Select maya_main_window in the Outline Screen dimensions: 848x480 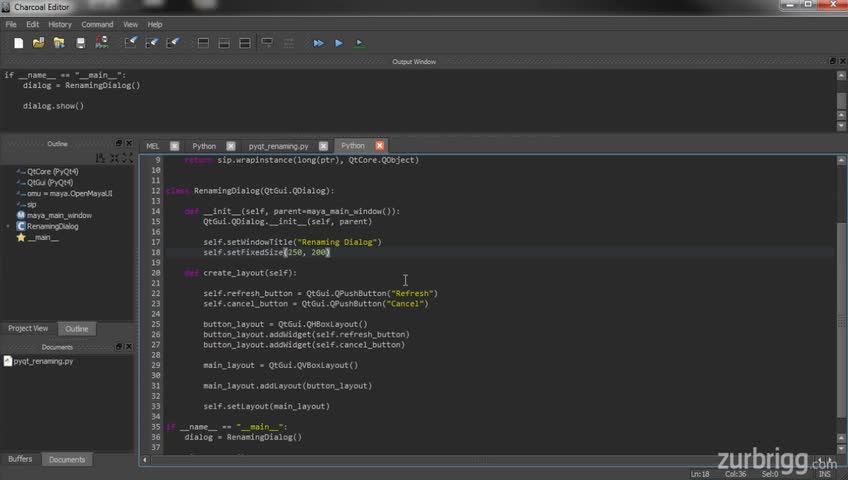tap(59, 215)
